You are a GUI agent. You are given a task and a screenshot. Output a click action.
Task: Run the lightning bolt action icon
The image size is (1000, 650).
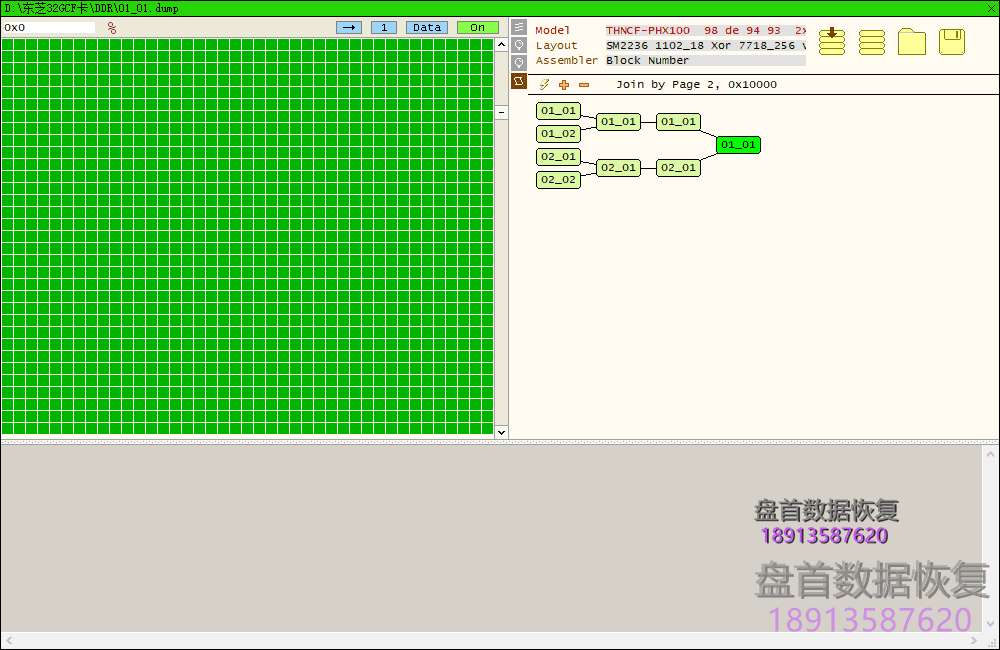[544, 84]
